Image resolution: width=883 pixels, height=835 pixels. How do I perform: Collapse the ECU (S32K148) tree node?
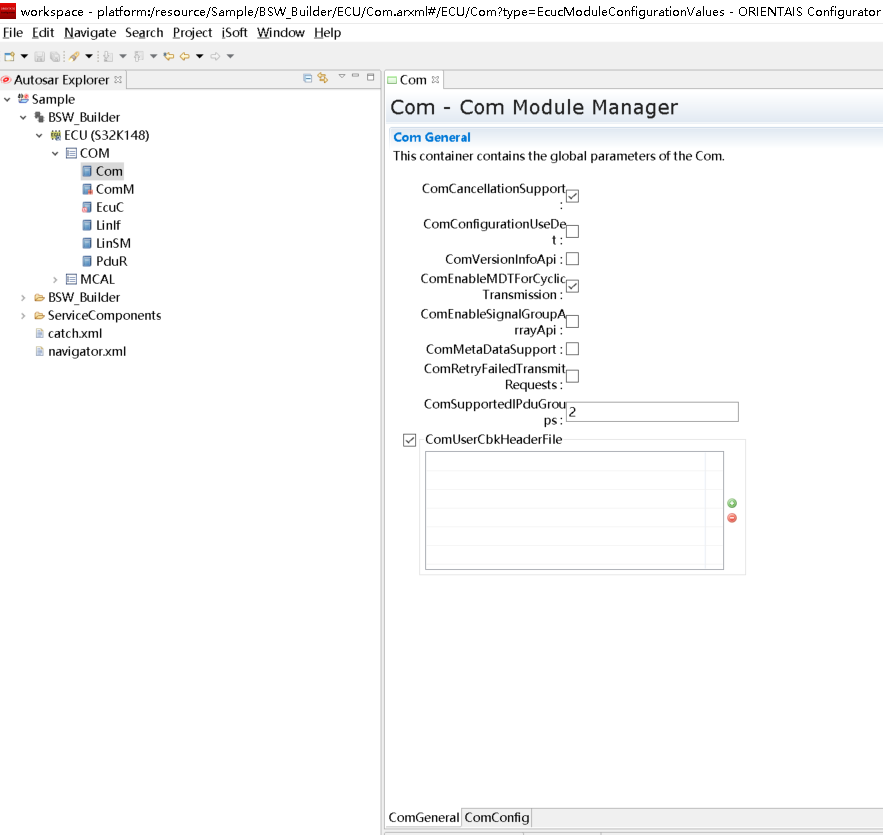point(39,135)
